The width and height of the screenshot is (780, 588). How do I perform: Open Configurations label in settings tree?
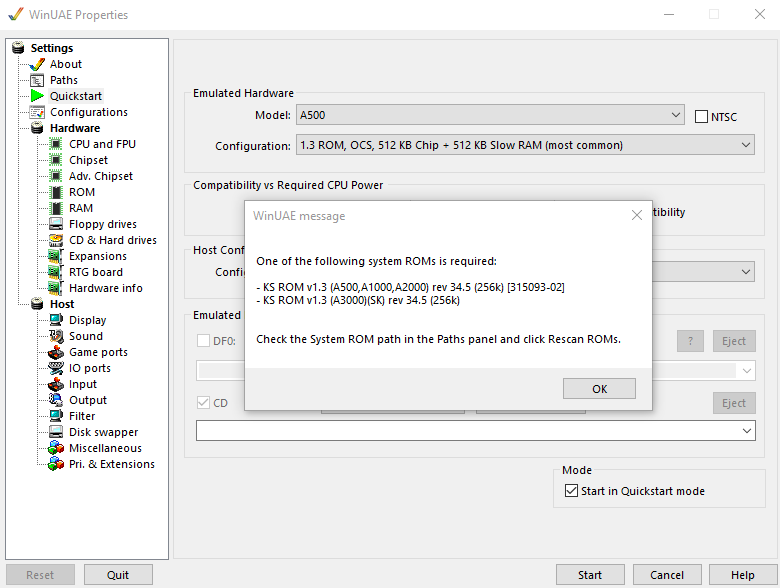pos(89,112)
